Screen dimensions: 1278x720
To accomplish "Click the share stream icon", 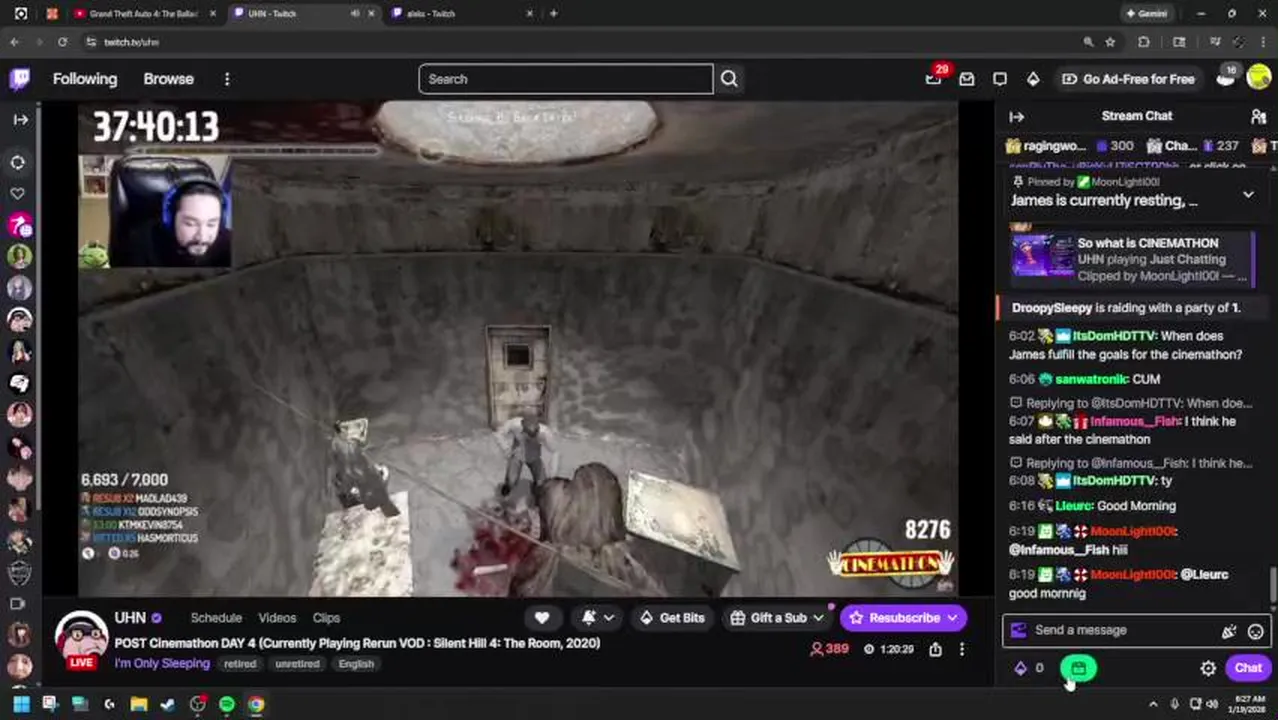I will point(935,649).
